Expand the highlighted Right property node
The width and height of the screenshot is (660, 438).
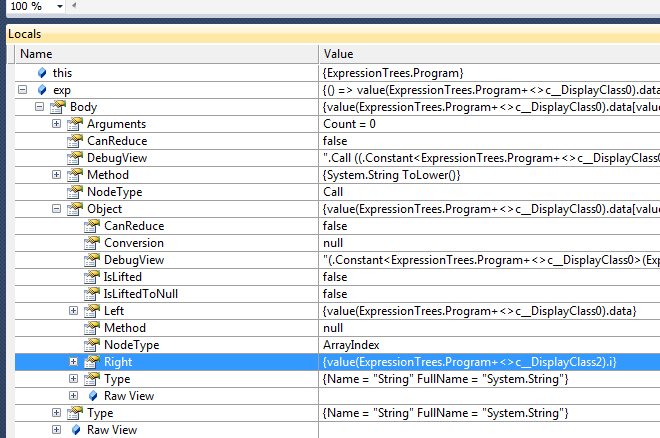coord(74,362)
